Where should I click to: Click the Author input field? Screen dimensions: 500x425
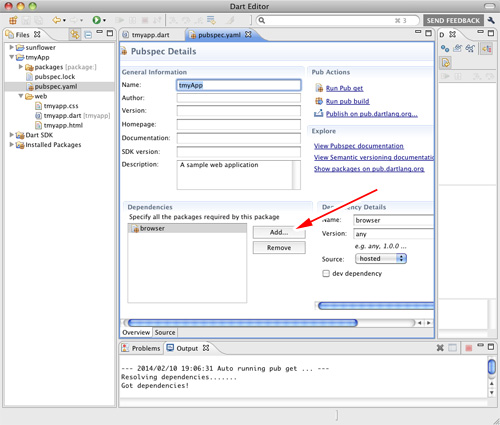pyautogui.click(x=239, y=98)
